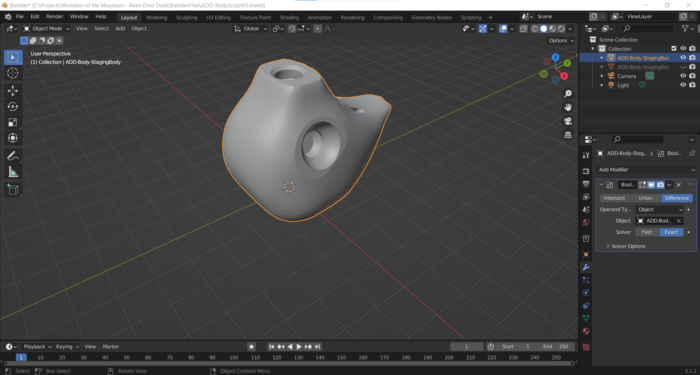Open the Render menu
700x375 pixels.
(54, 17)
